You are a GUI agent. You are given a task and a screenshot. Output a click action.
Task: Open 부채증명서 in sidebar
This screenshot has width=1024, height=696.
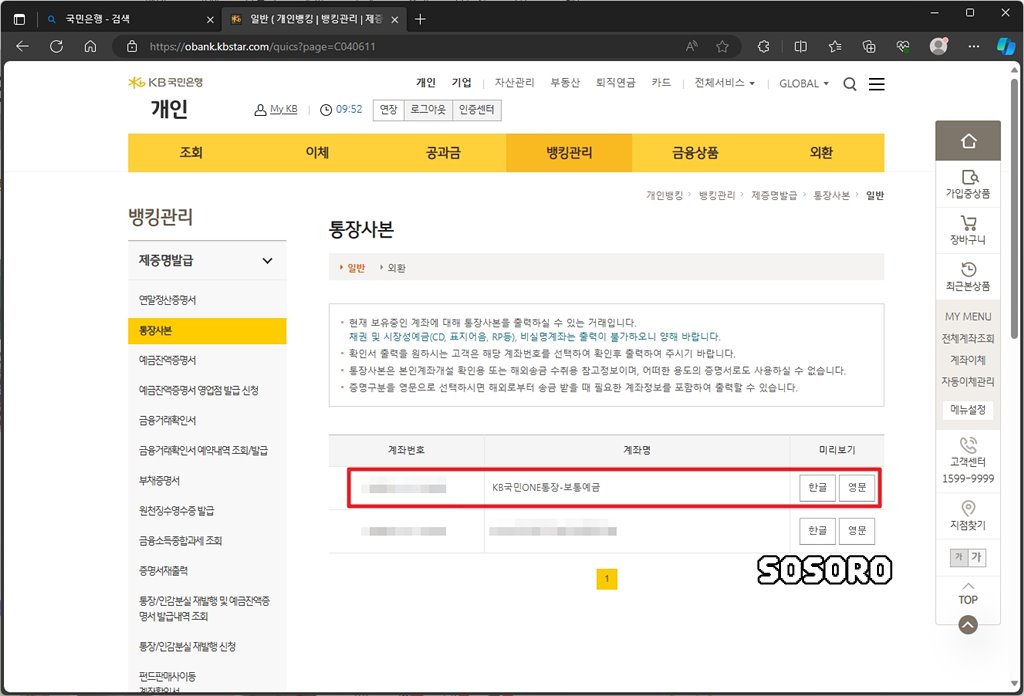[x=159, y=481]
